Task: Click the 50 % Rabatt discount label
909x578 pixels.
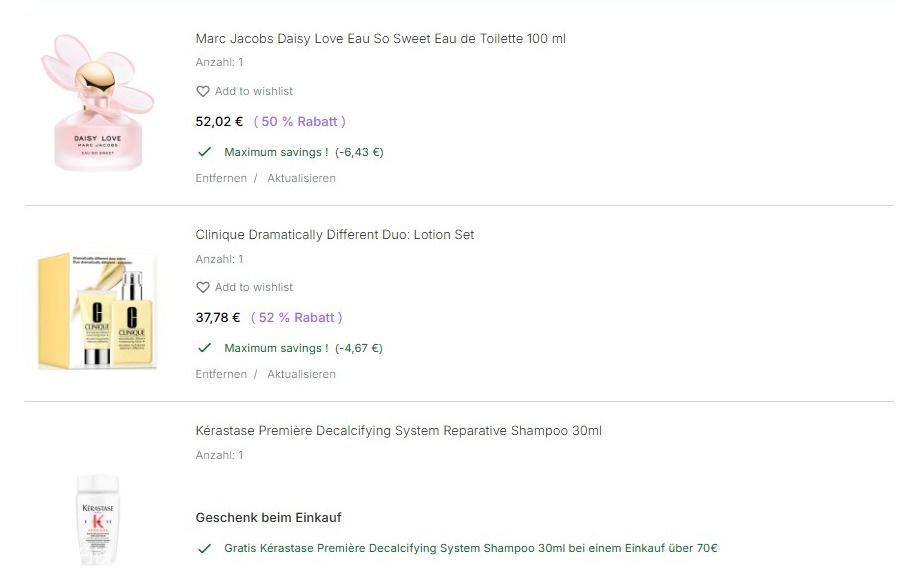Action: [300, 122]
